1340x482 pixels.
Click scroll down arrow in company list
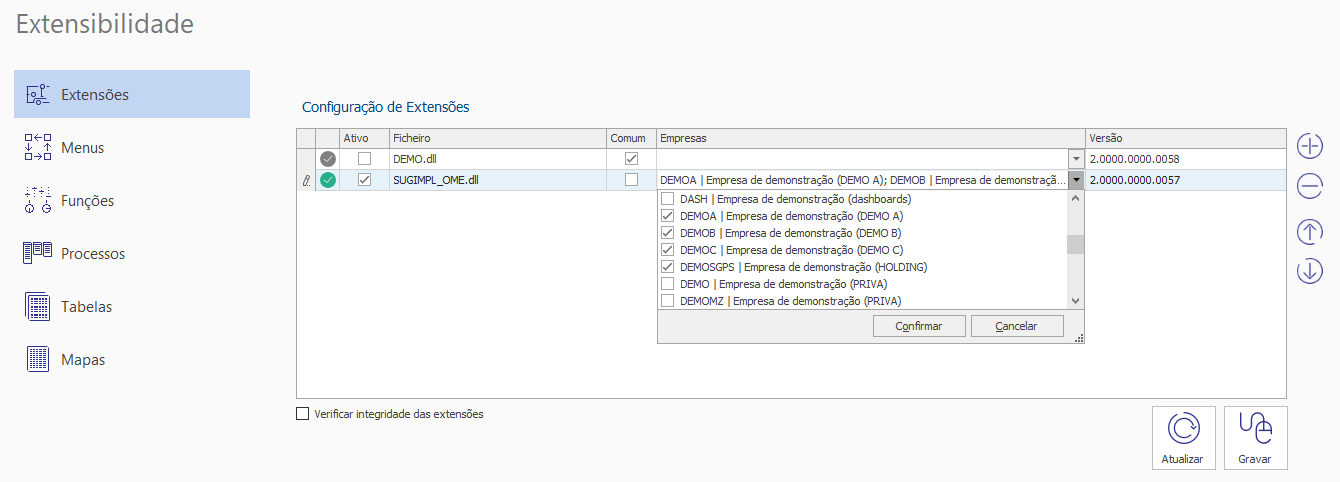pos(1076,300)
